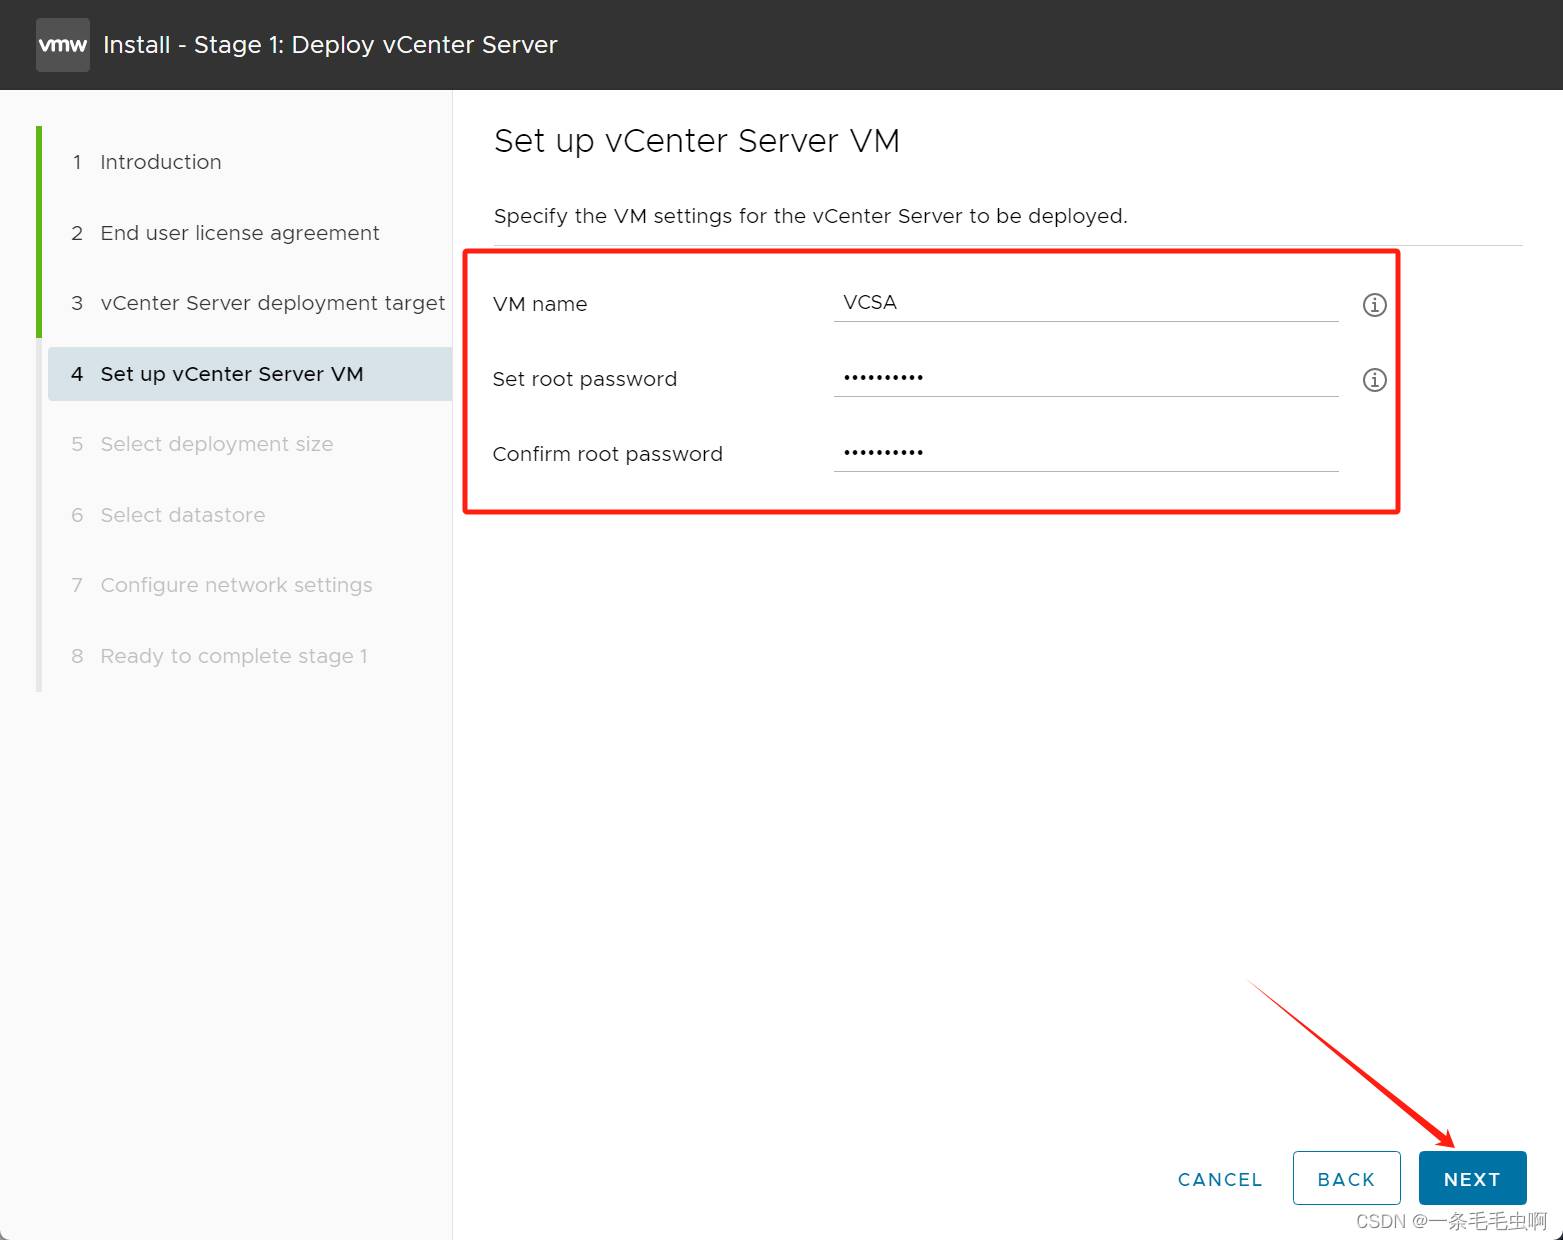Click the VM name label
Screen dimensions: 1563x1240
pos(540,304)
